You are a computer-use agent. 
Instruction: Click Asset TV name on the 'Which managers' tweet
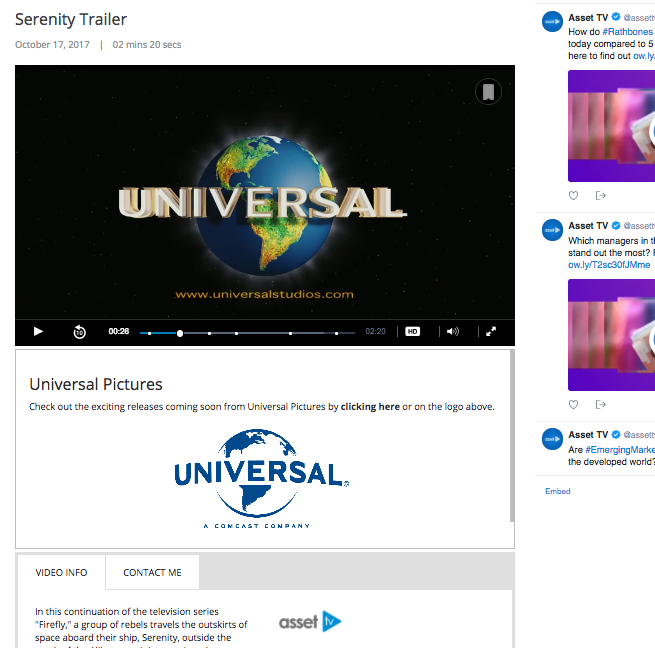pos(588,226)
